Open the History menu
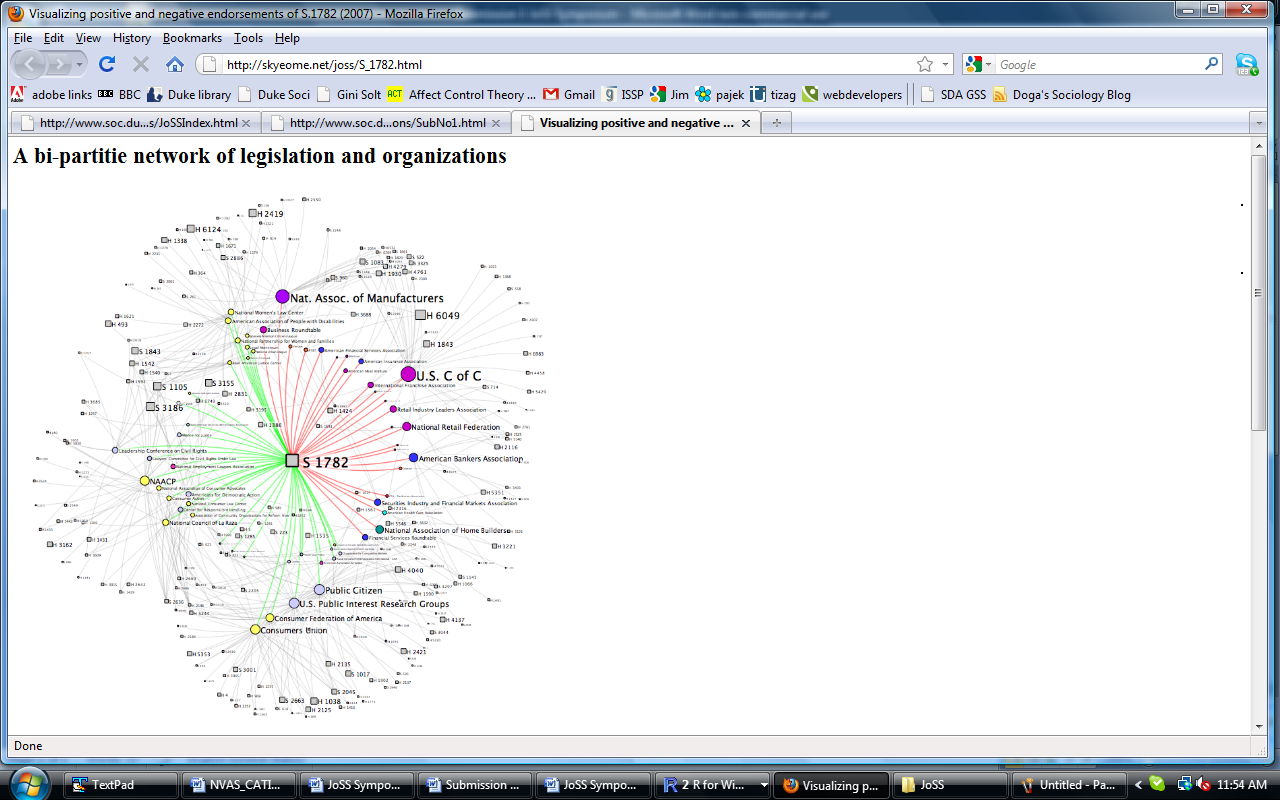Screen dimensions: 1280x800 (132, 38)
